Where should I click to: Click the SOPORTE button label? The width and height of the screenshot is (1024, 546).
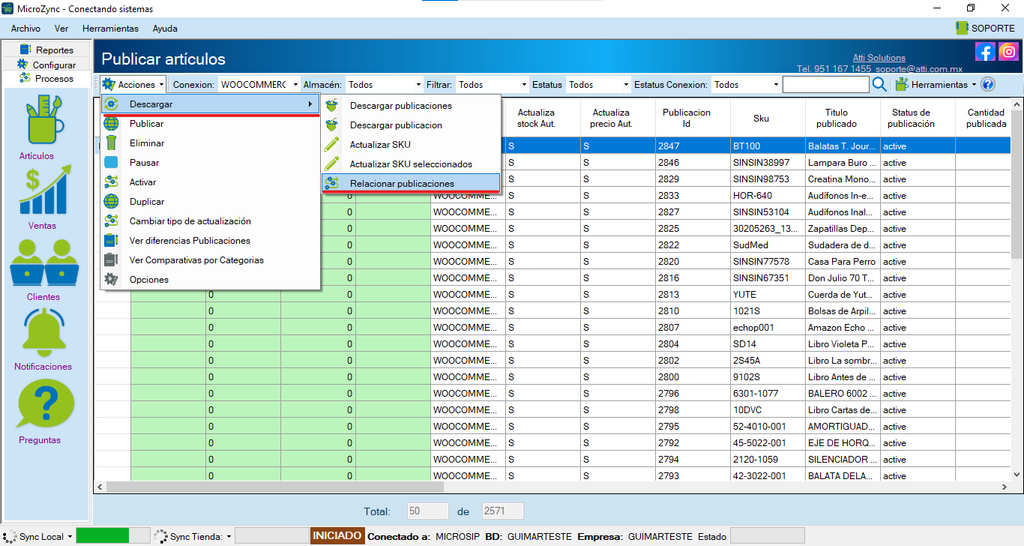pos(993,28)
